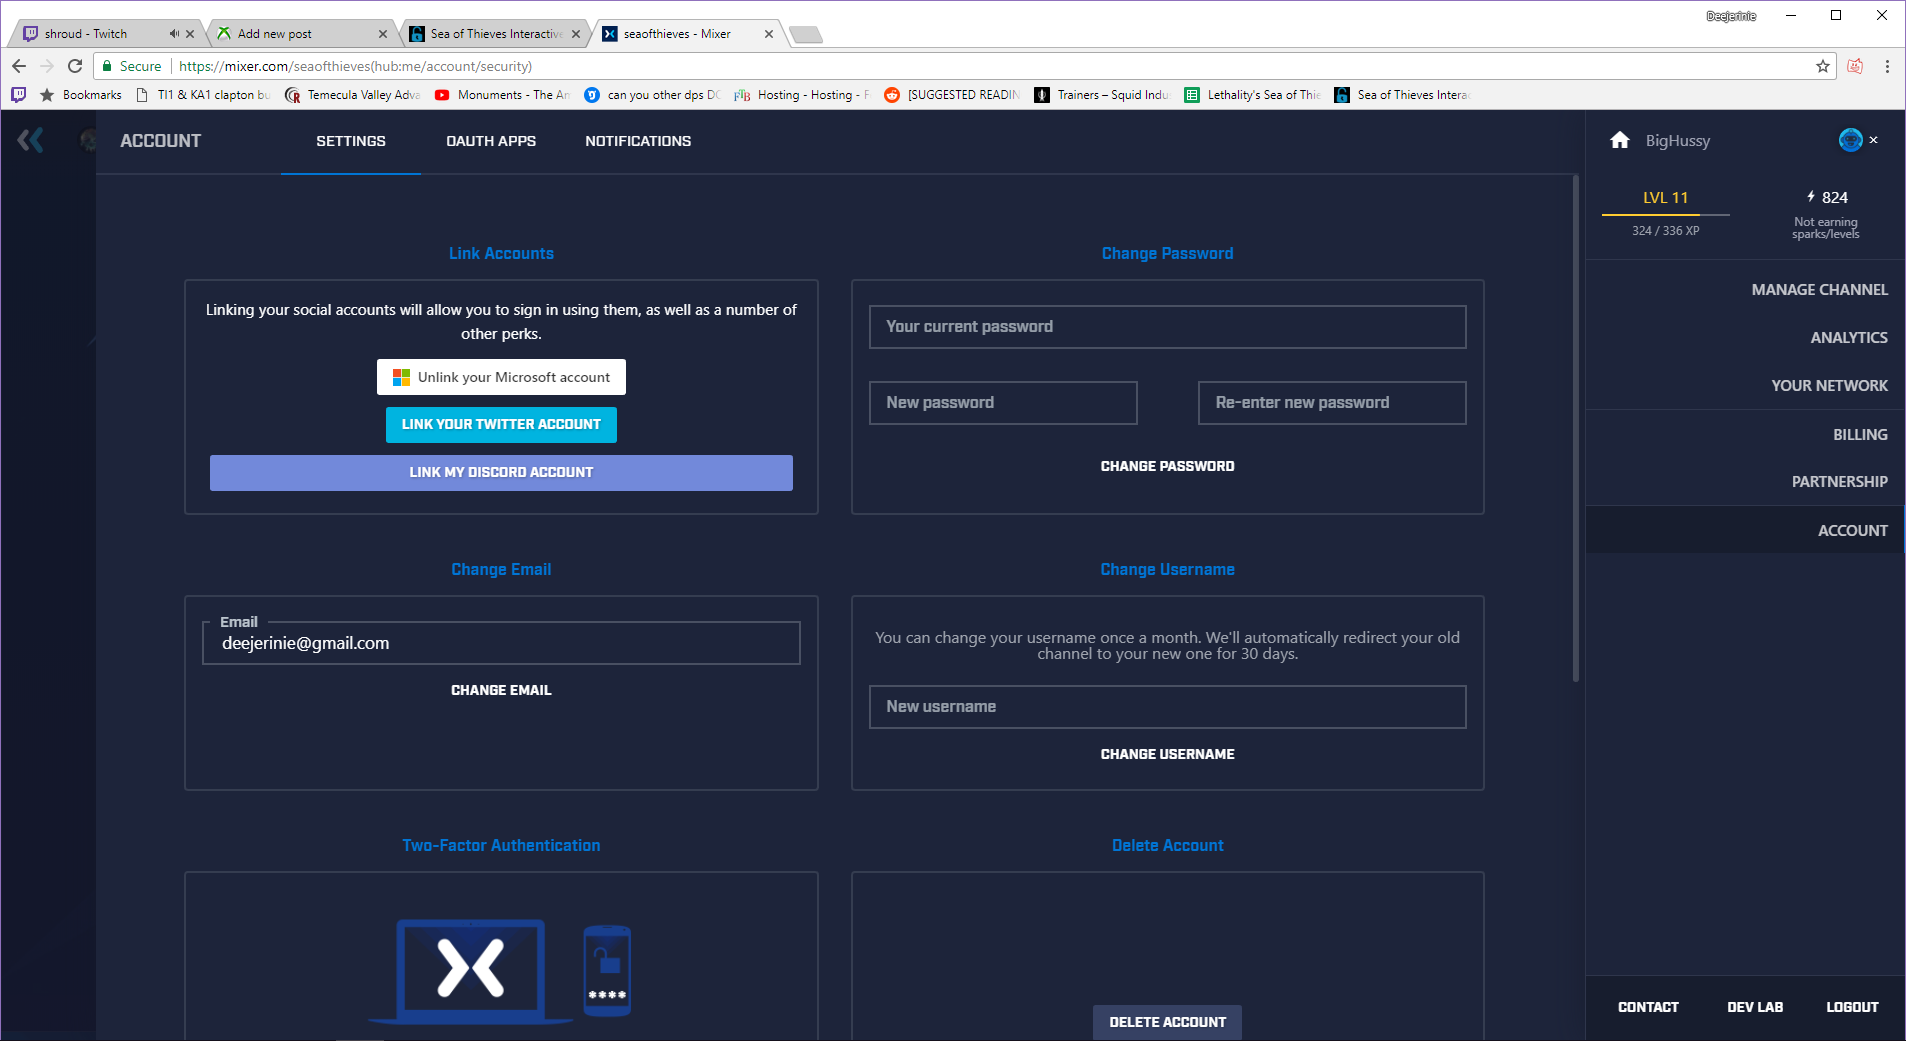Link my Discord account
This screenshot has height=1041, width=1906.
[500, 472]
